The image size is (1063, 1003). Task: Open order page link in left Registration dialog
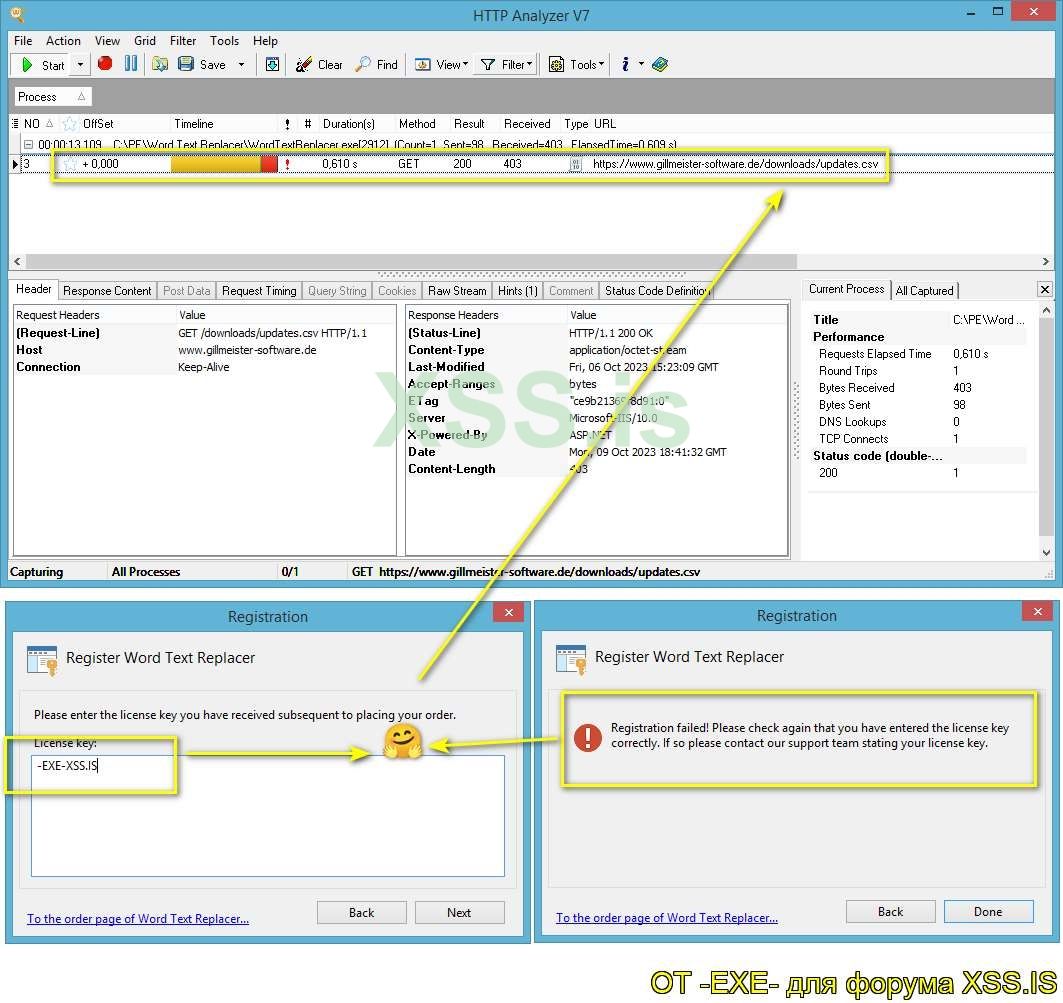(138, 919)
